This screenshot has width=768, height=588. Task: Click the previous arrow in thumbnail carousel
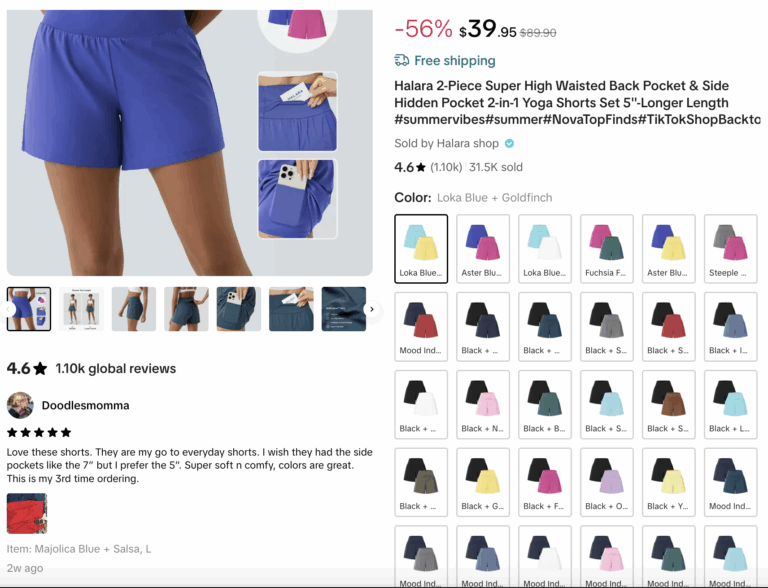8,309
